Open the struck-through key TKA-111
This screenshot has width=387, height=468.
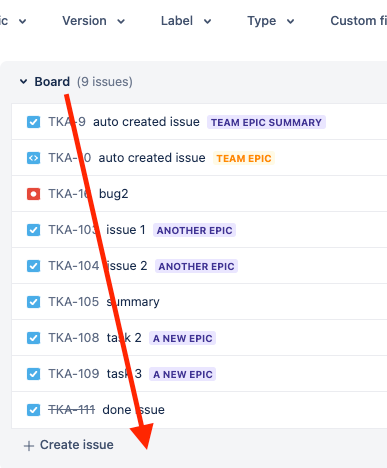[72, 410]
